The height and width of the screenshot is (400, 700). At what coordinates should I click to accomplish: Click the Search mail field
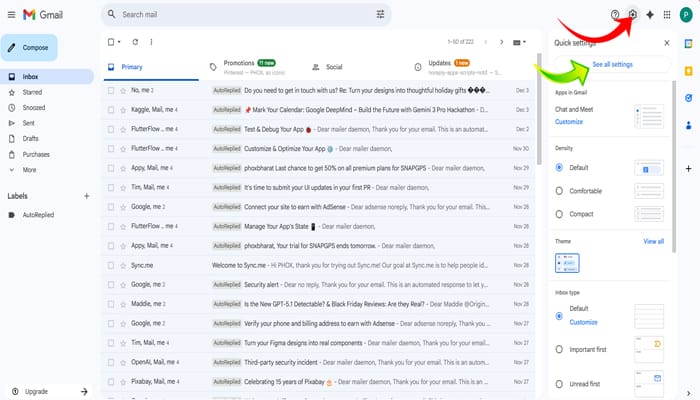246,15
